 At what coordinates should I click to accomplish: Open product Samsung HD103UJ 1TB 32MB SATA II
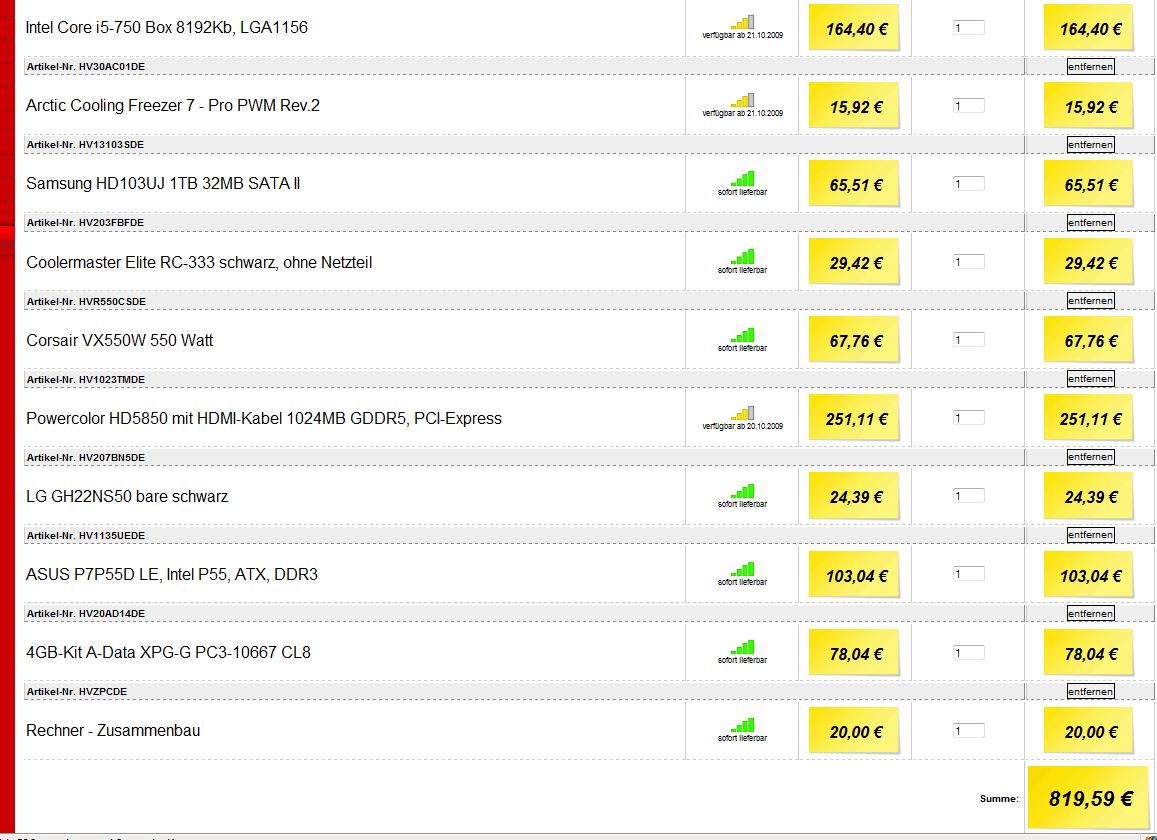tap(163, 184)
